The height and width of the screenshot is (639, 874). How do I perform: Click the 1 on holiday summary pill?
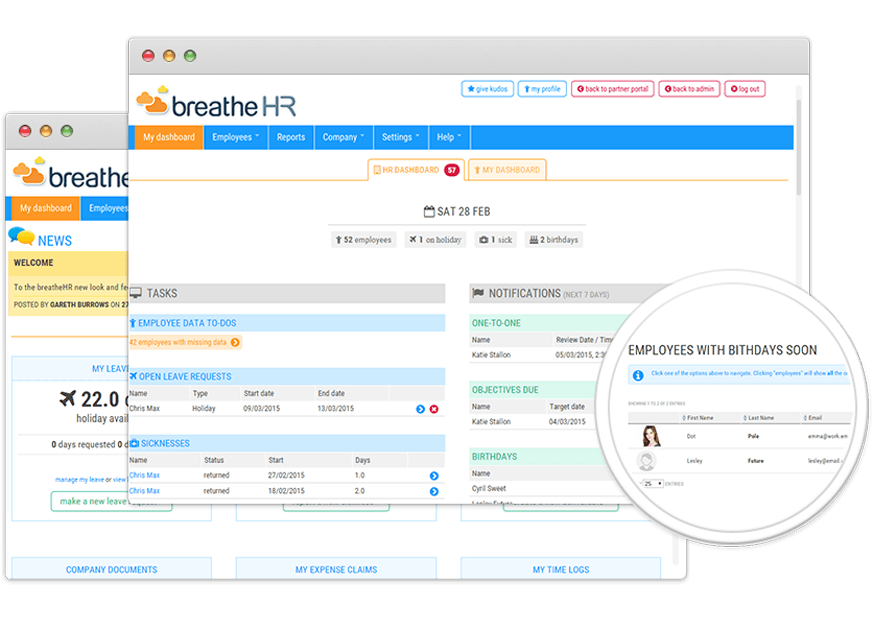click(x=435, y=240)
